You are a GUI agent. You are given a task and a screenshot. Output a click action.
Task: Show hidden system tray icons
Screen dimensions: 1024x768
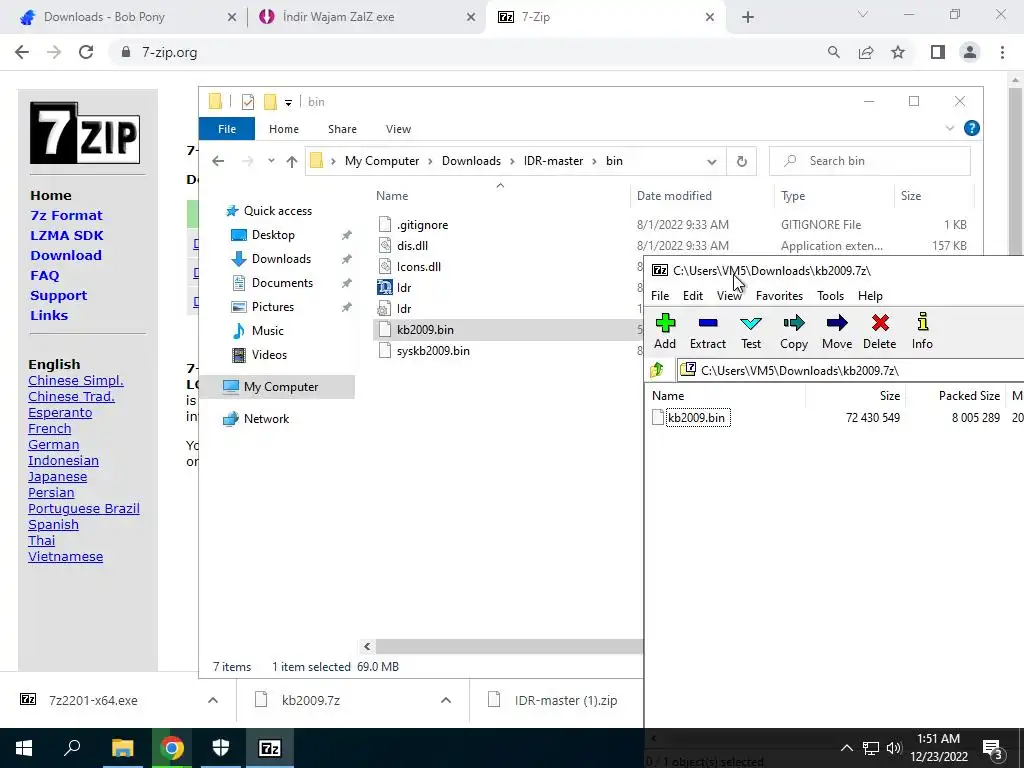846,748
